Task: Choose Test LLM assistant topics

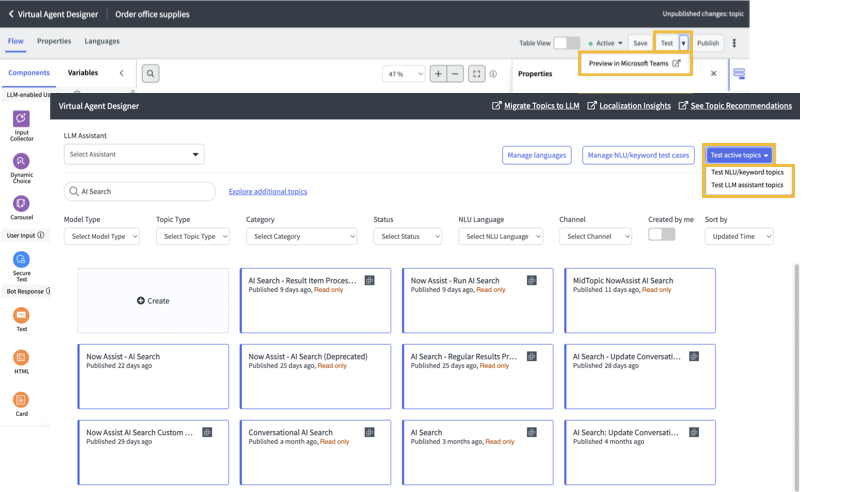Action: click(747, 185)
